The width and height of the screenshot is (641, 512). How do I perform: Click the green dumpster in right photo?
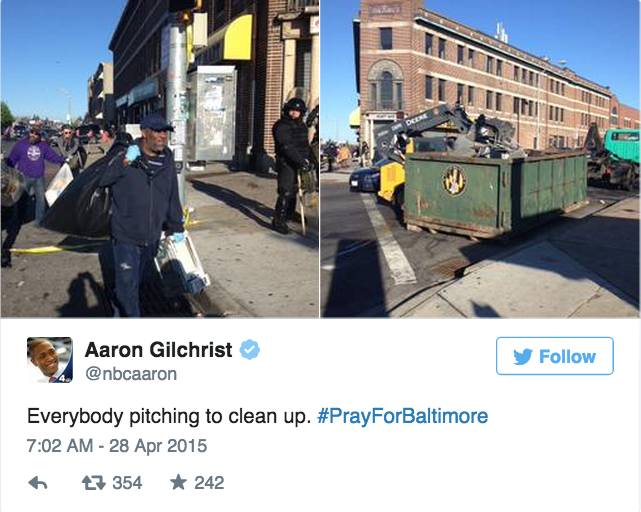pyautogui.click(x=496, y=194)
